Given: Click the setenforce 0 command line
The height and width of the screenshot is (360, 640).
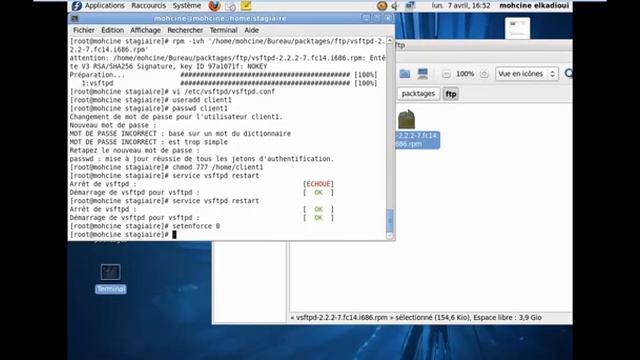Looking at the screenshot, I should coord(145,226).
